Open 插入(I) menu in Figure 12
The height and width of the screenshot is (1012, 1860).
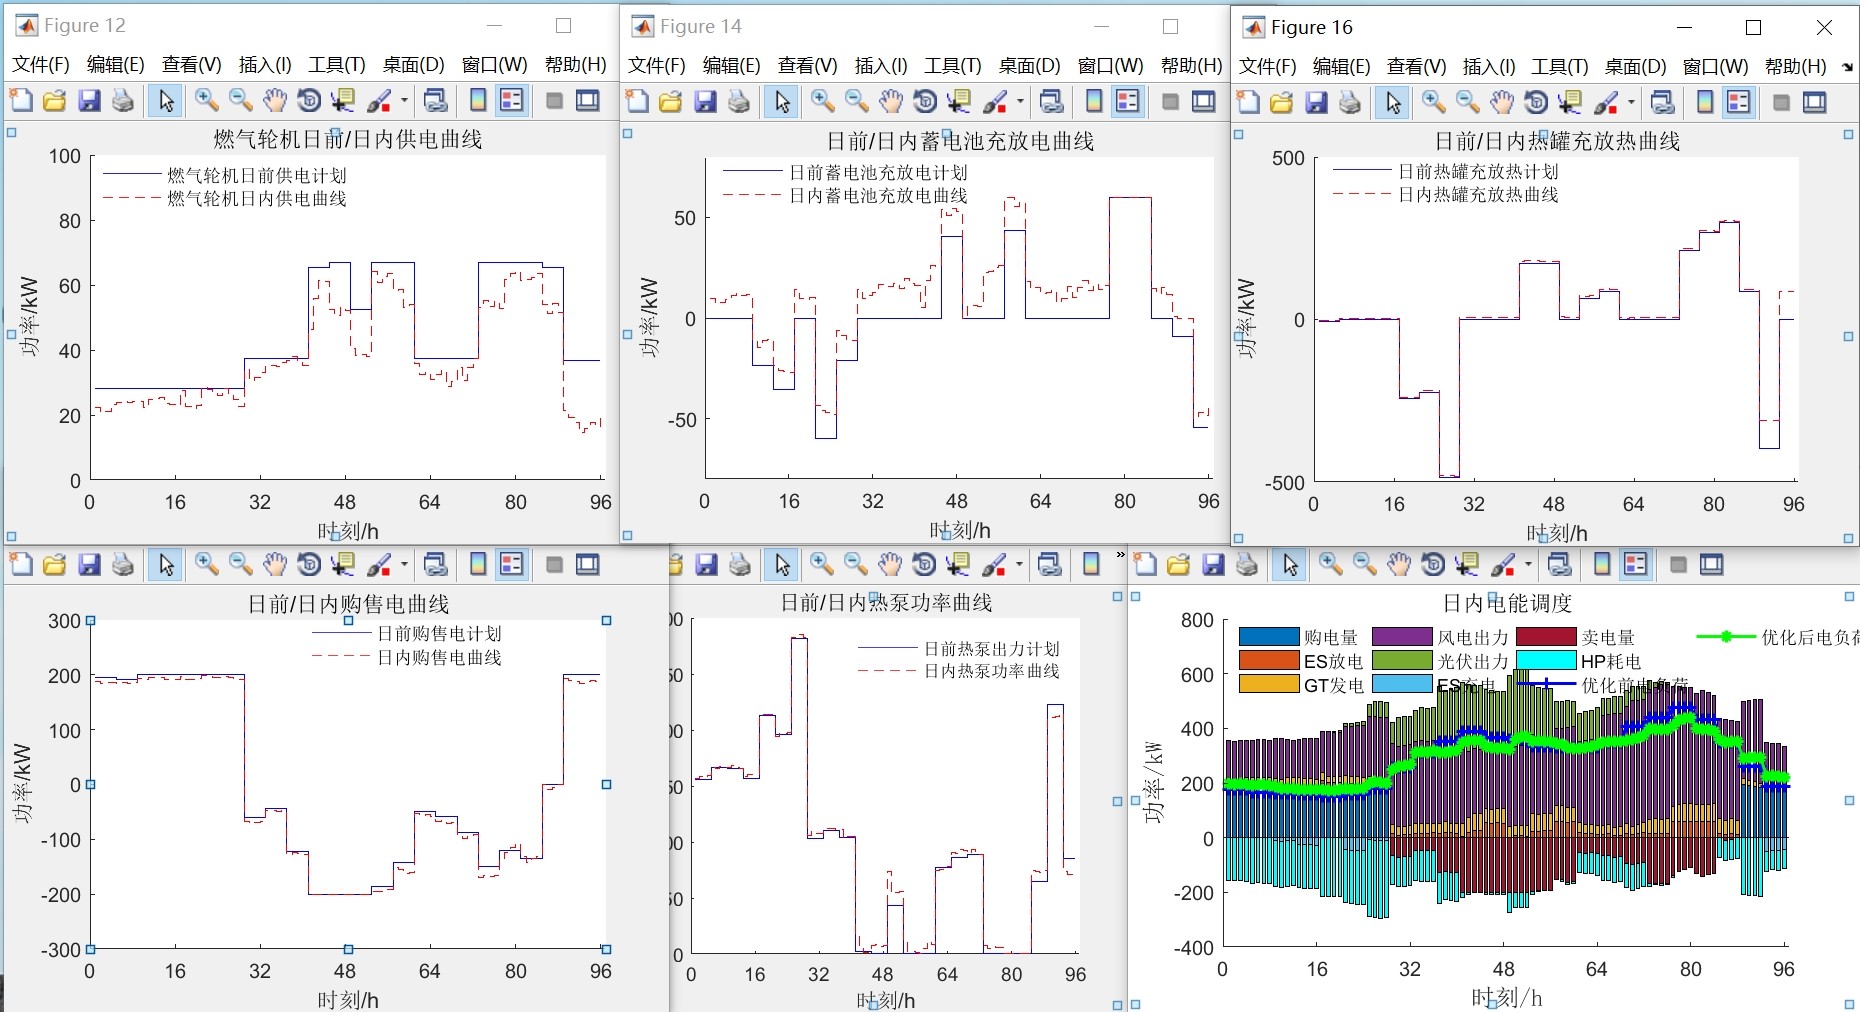pos(265,65)
